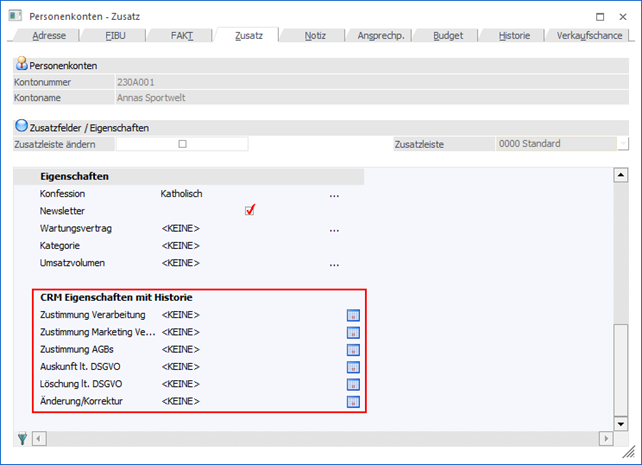Click history icon beside Zustimmung AGBs
This screenshot has width=642, height=465.
click(352, 350)
